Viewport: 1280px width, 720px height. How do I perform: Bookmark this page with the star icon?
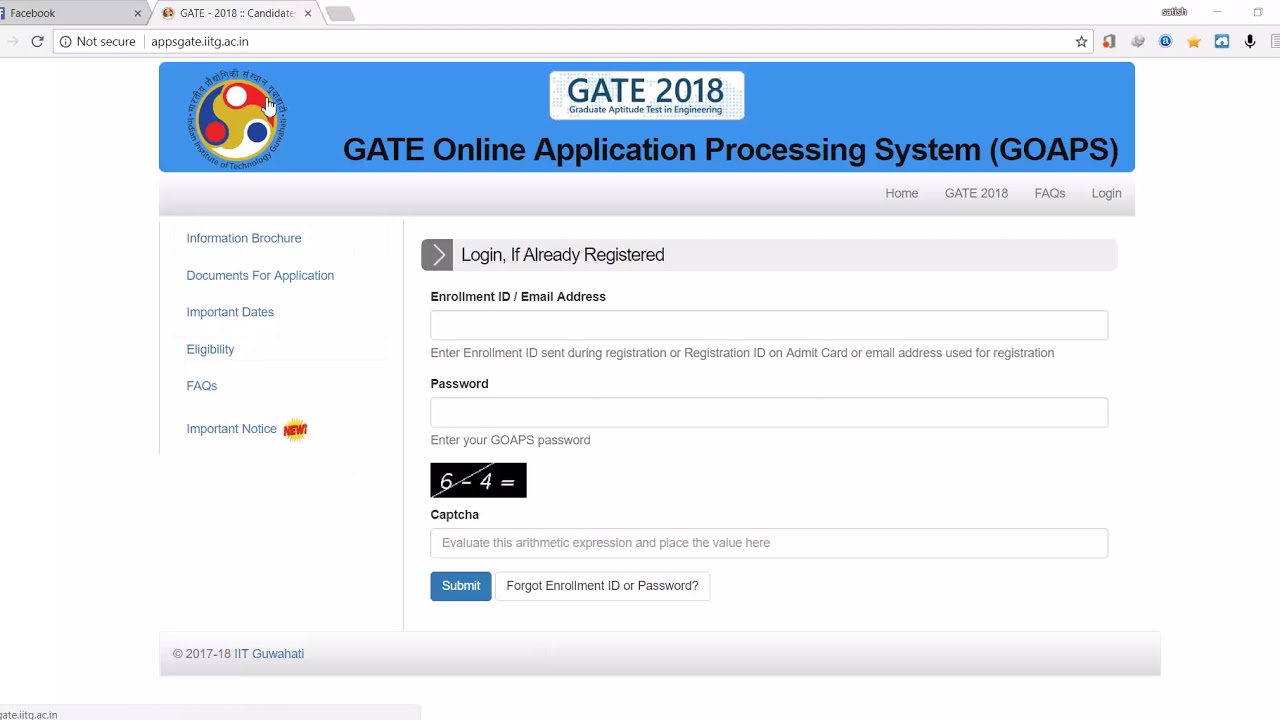point(1081,41)
